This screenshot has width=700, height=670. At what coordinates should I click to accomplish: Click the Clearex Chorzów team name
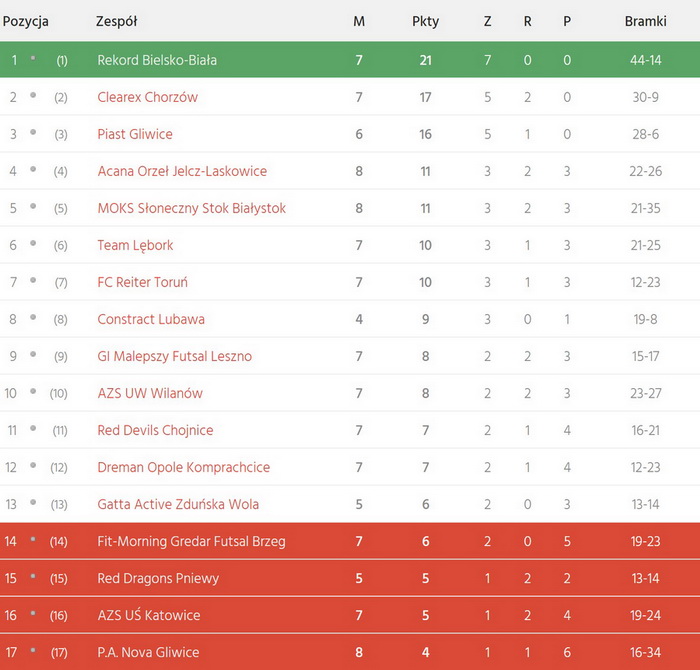point(147,97)
